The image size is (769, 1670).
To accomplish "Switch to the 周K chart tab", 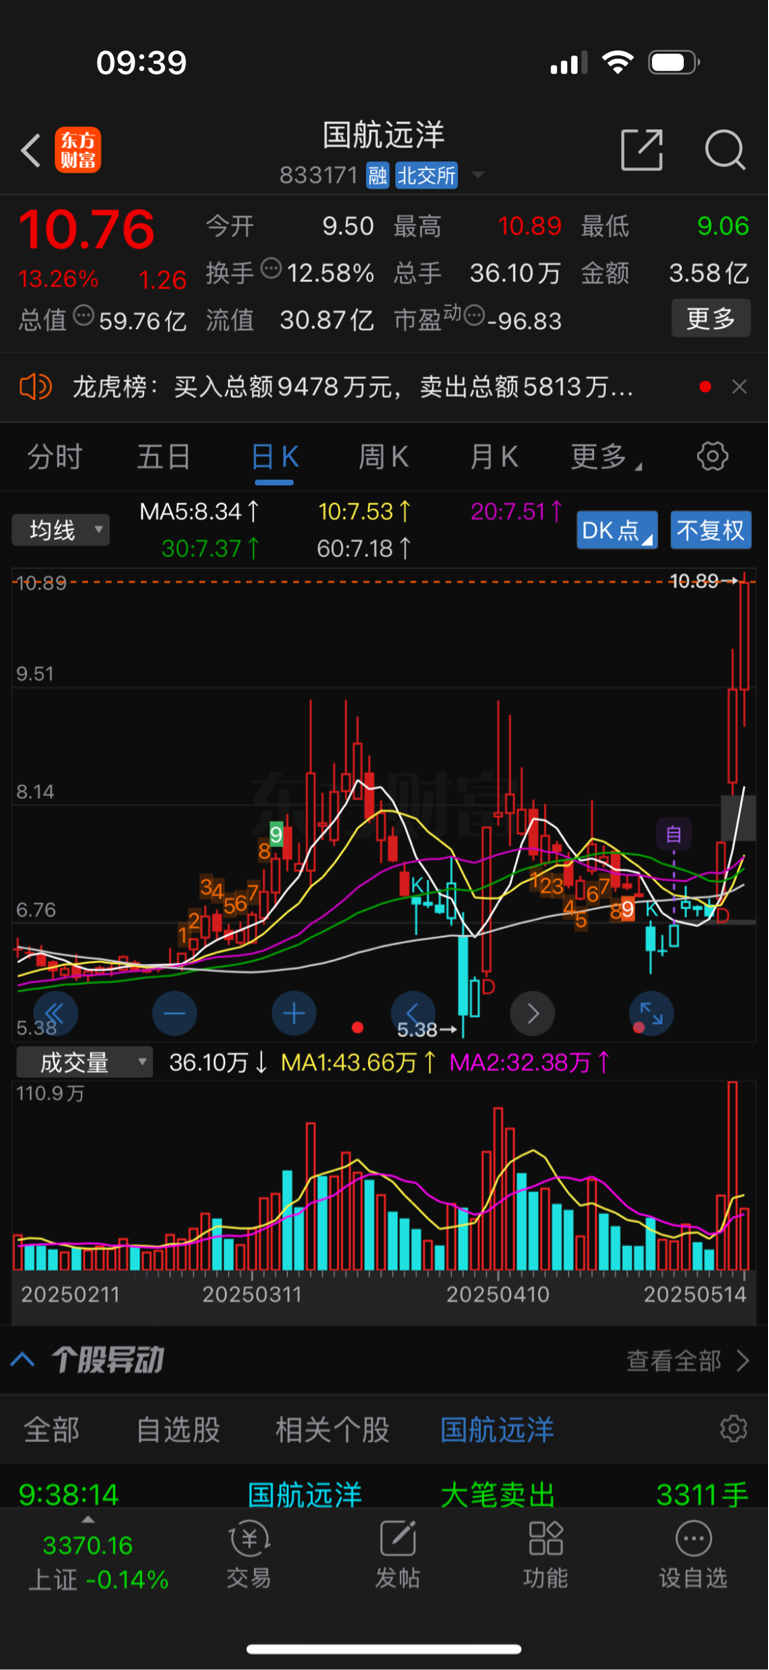I will click(383, 458).
